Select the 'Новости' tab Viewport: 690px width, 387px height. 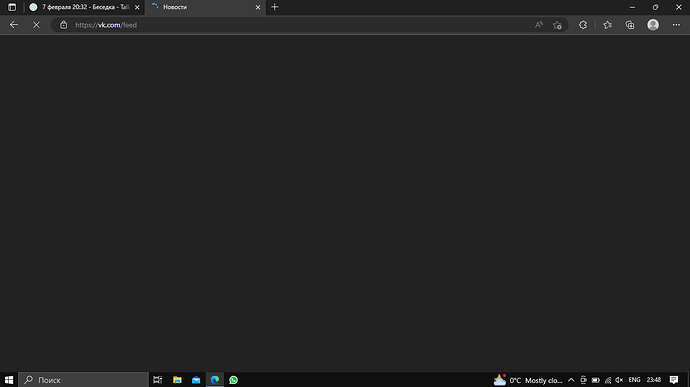(206, 7)
